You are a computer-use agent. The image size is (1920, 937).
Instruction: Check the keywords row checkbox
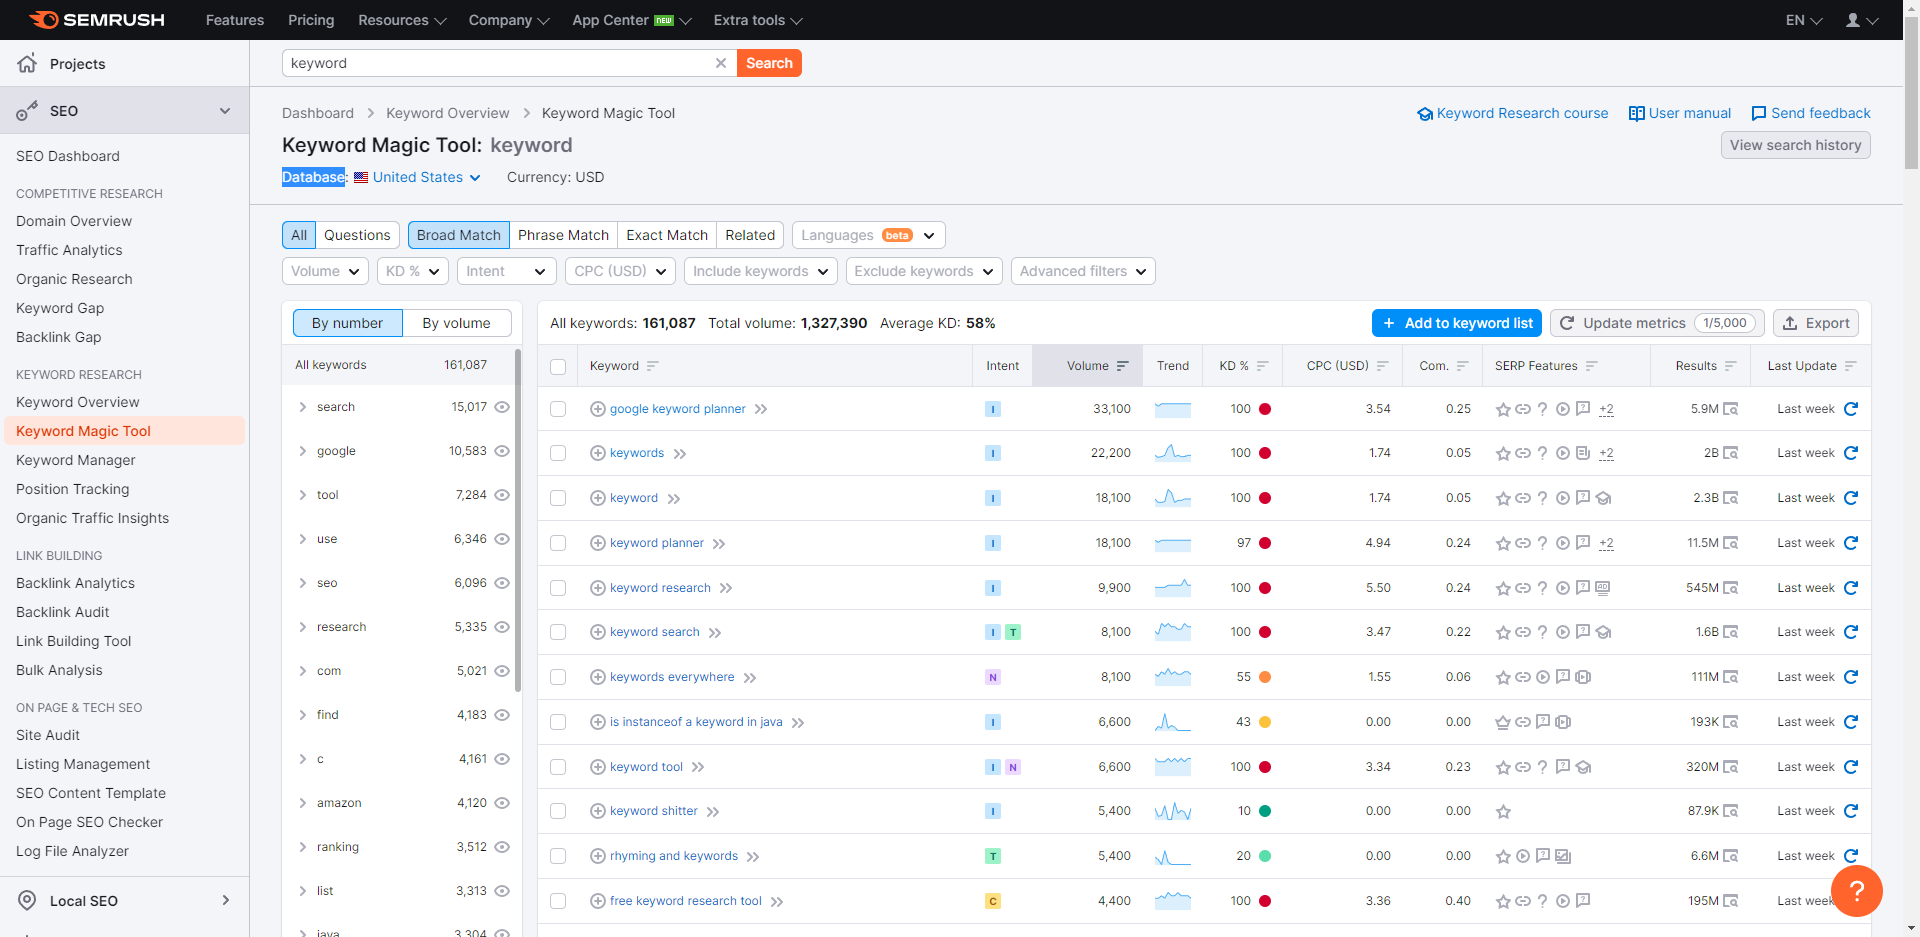click(x=558, y=453)
